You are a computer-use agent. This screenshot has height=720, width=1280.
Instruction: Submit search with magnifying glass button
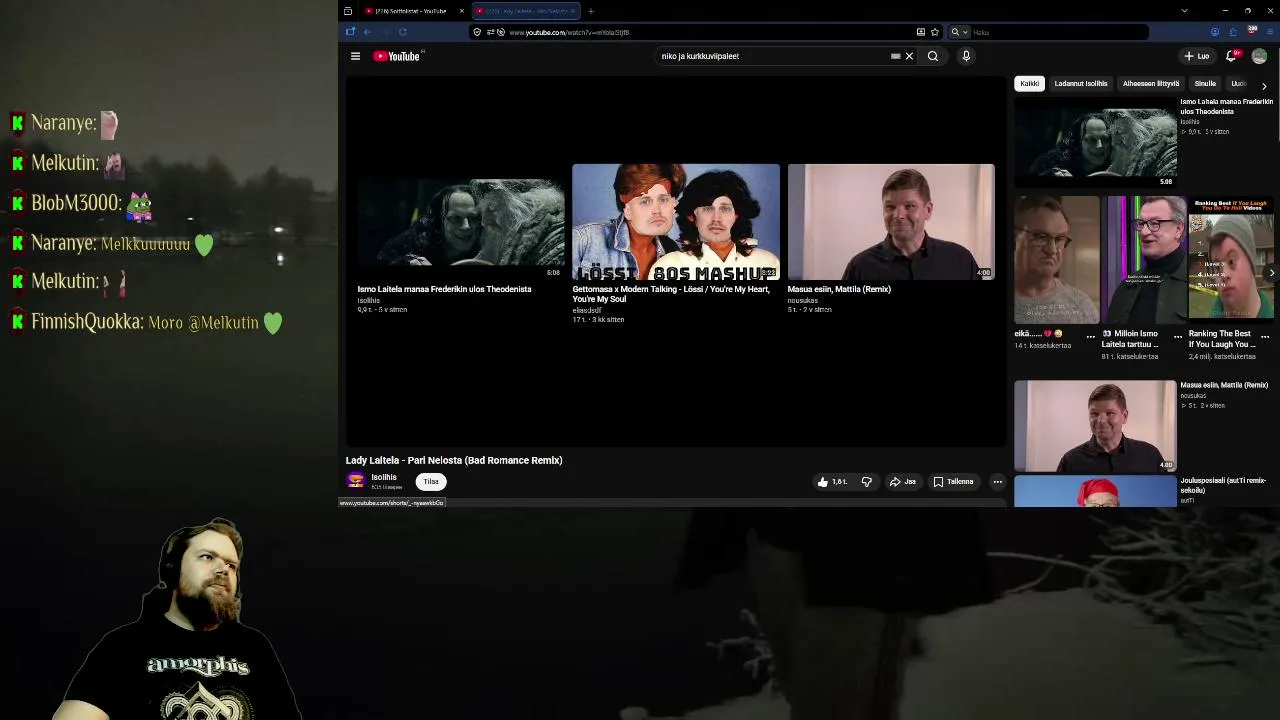coord(933,56)
